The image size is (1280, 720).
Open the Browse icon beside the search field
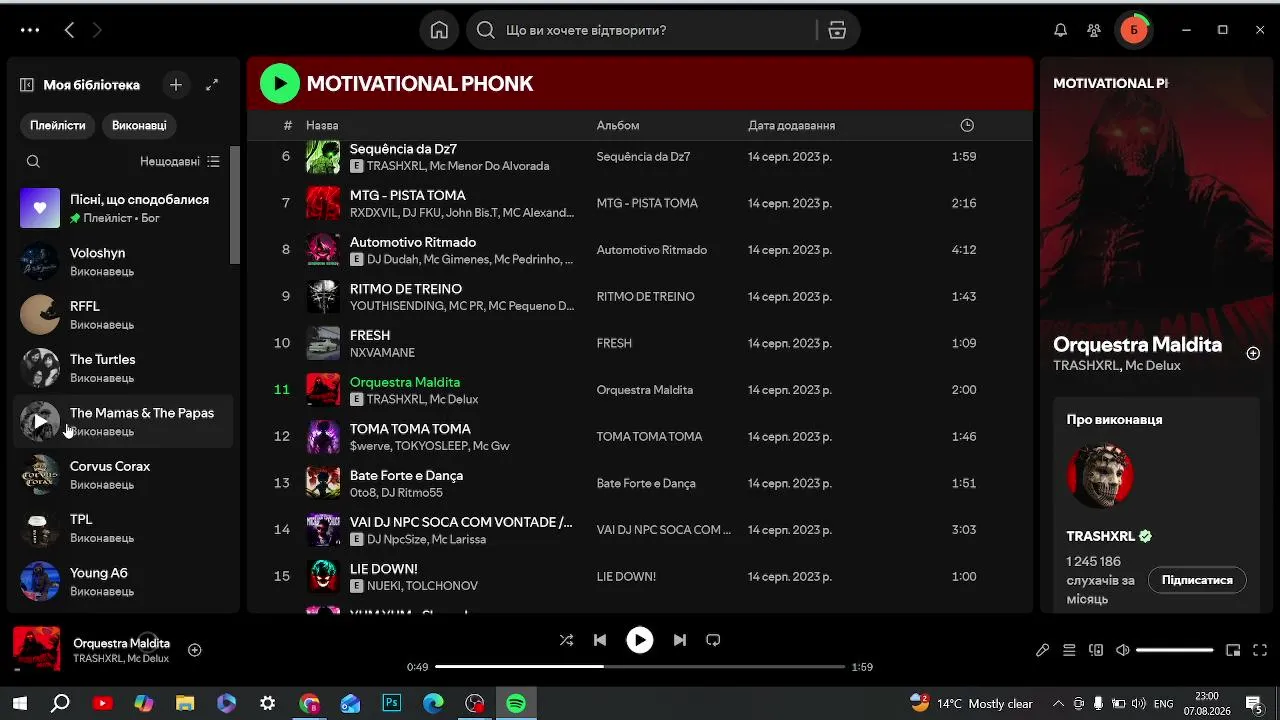coord(837,30)
